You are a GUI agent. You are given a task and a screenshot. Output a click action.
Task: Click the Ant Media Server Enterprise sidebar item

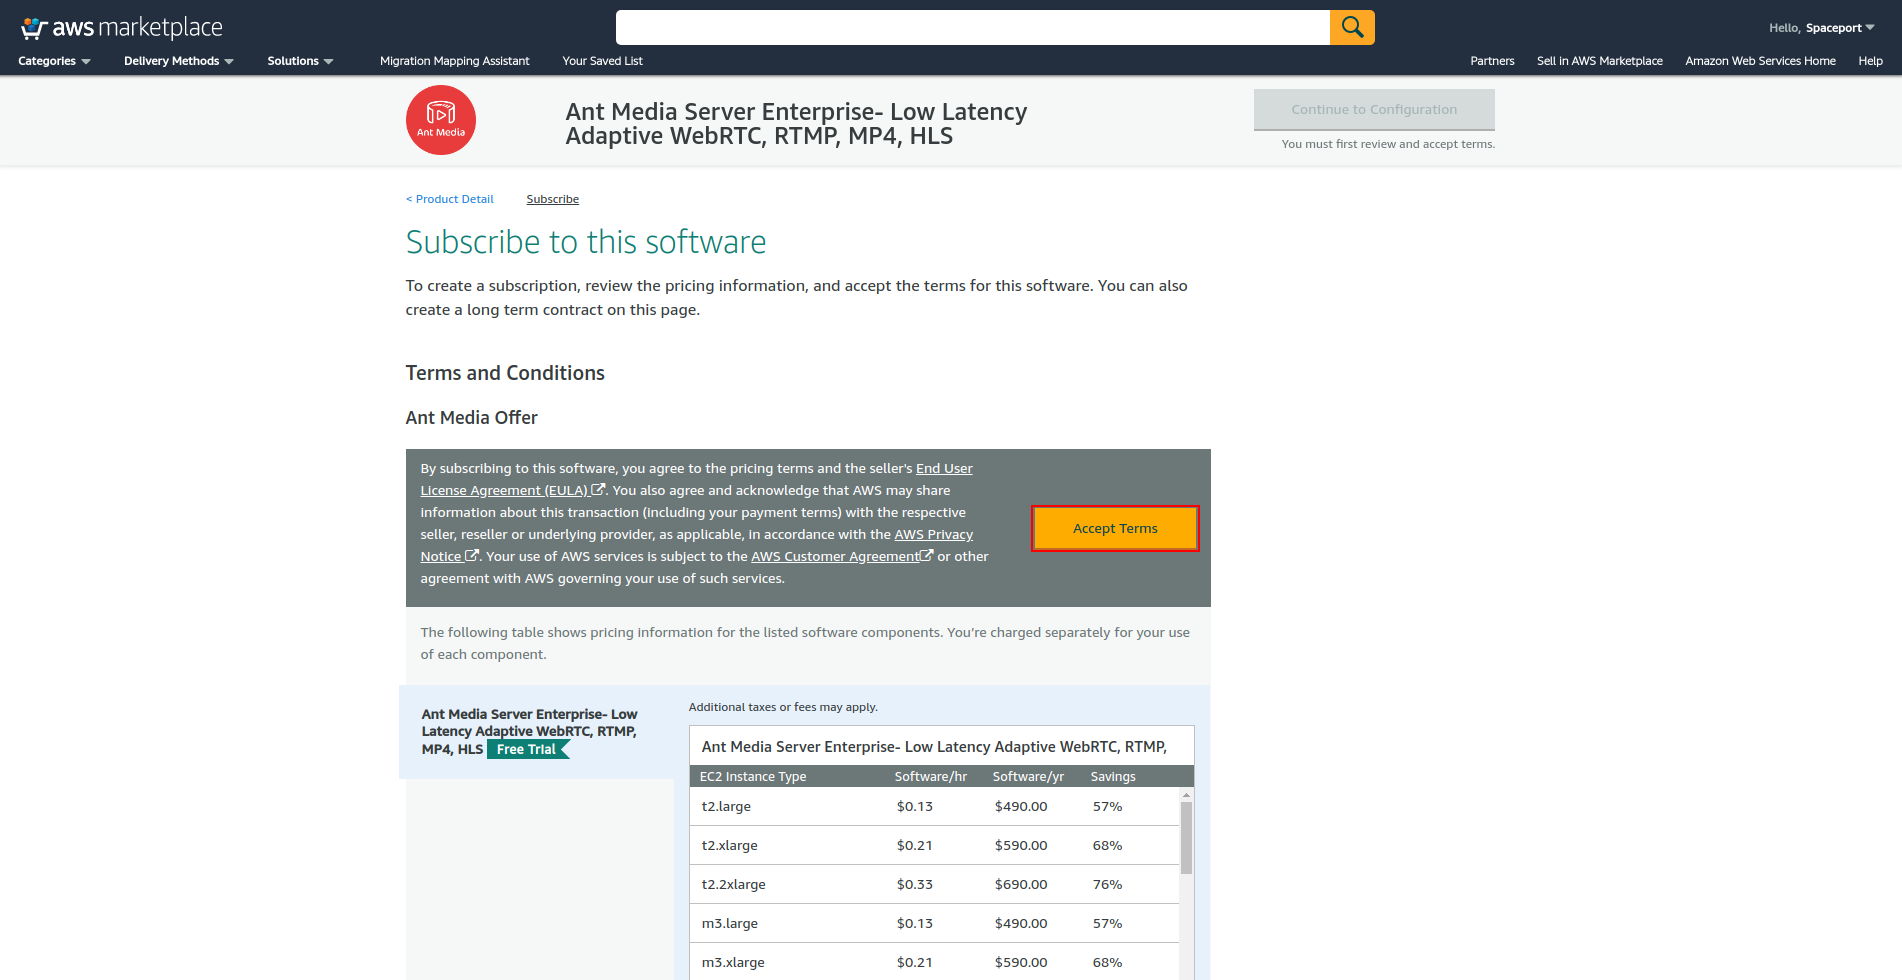536,732
